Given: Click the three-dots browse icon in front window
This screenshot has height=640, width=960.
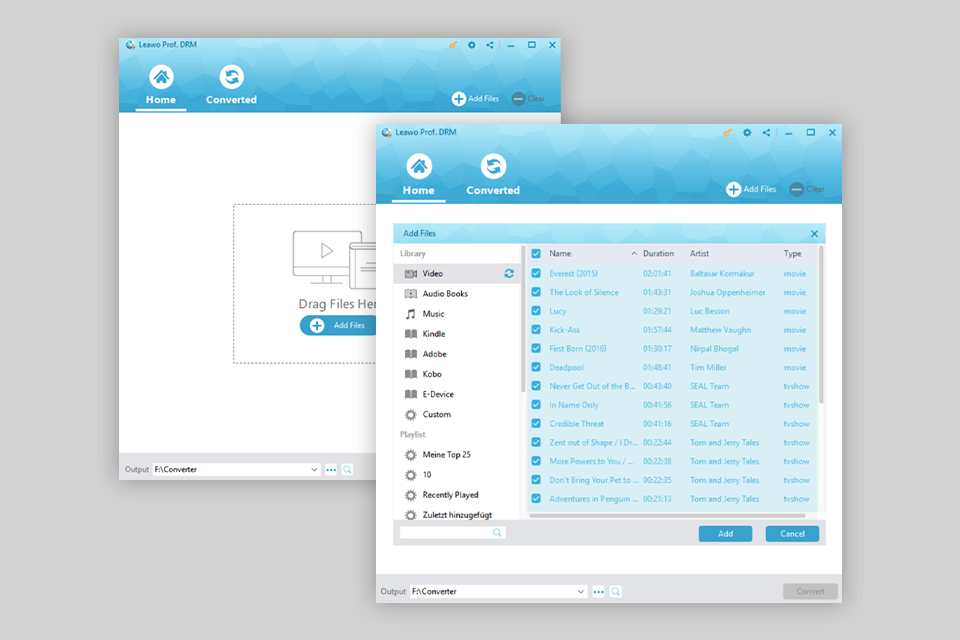Looking at the screenshot, I should [599, 592].
